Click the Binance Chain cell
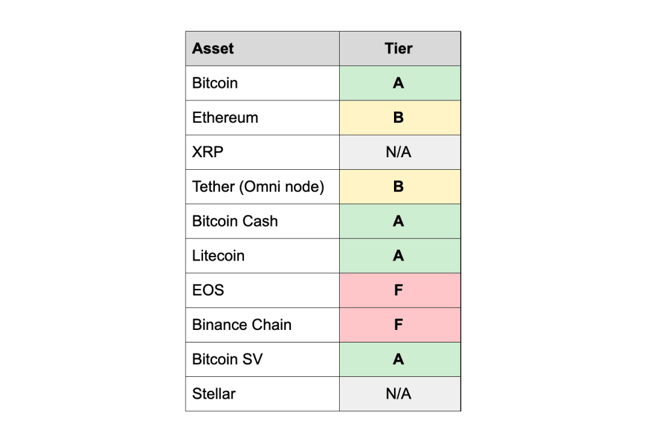The width and height of the screenshot is (660, 439). point(262,325)
